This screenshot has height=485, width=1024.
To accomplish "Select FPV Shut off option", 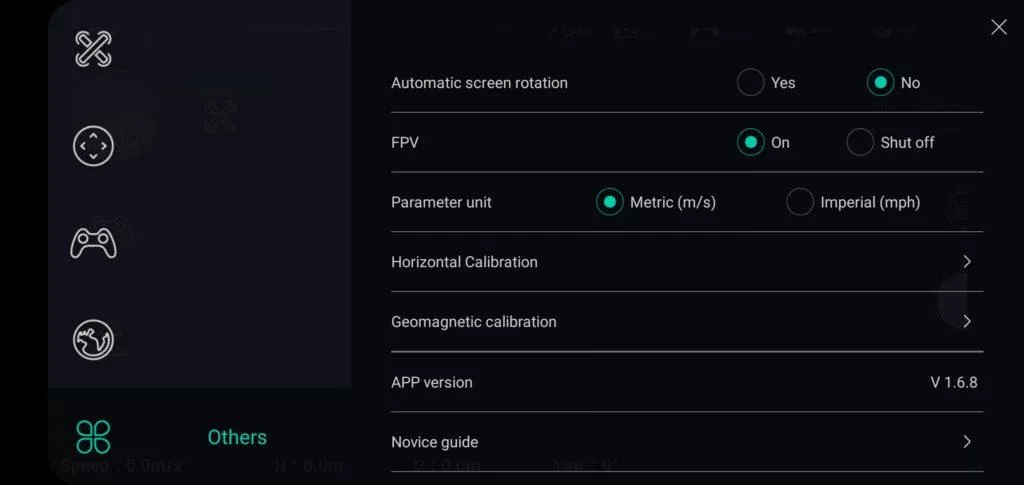I will click(860, 143).
